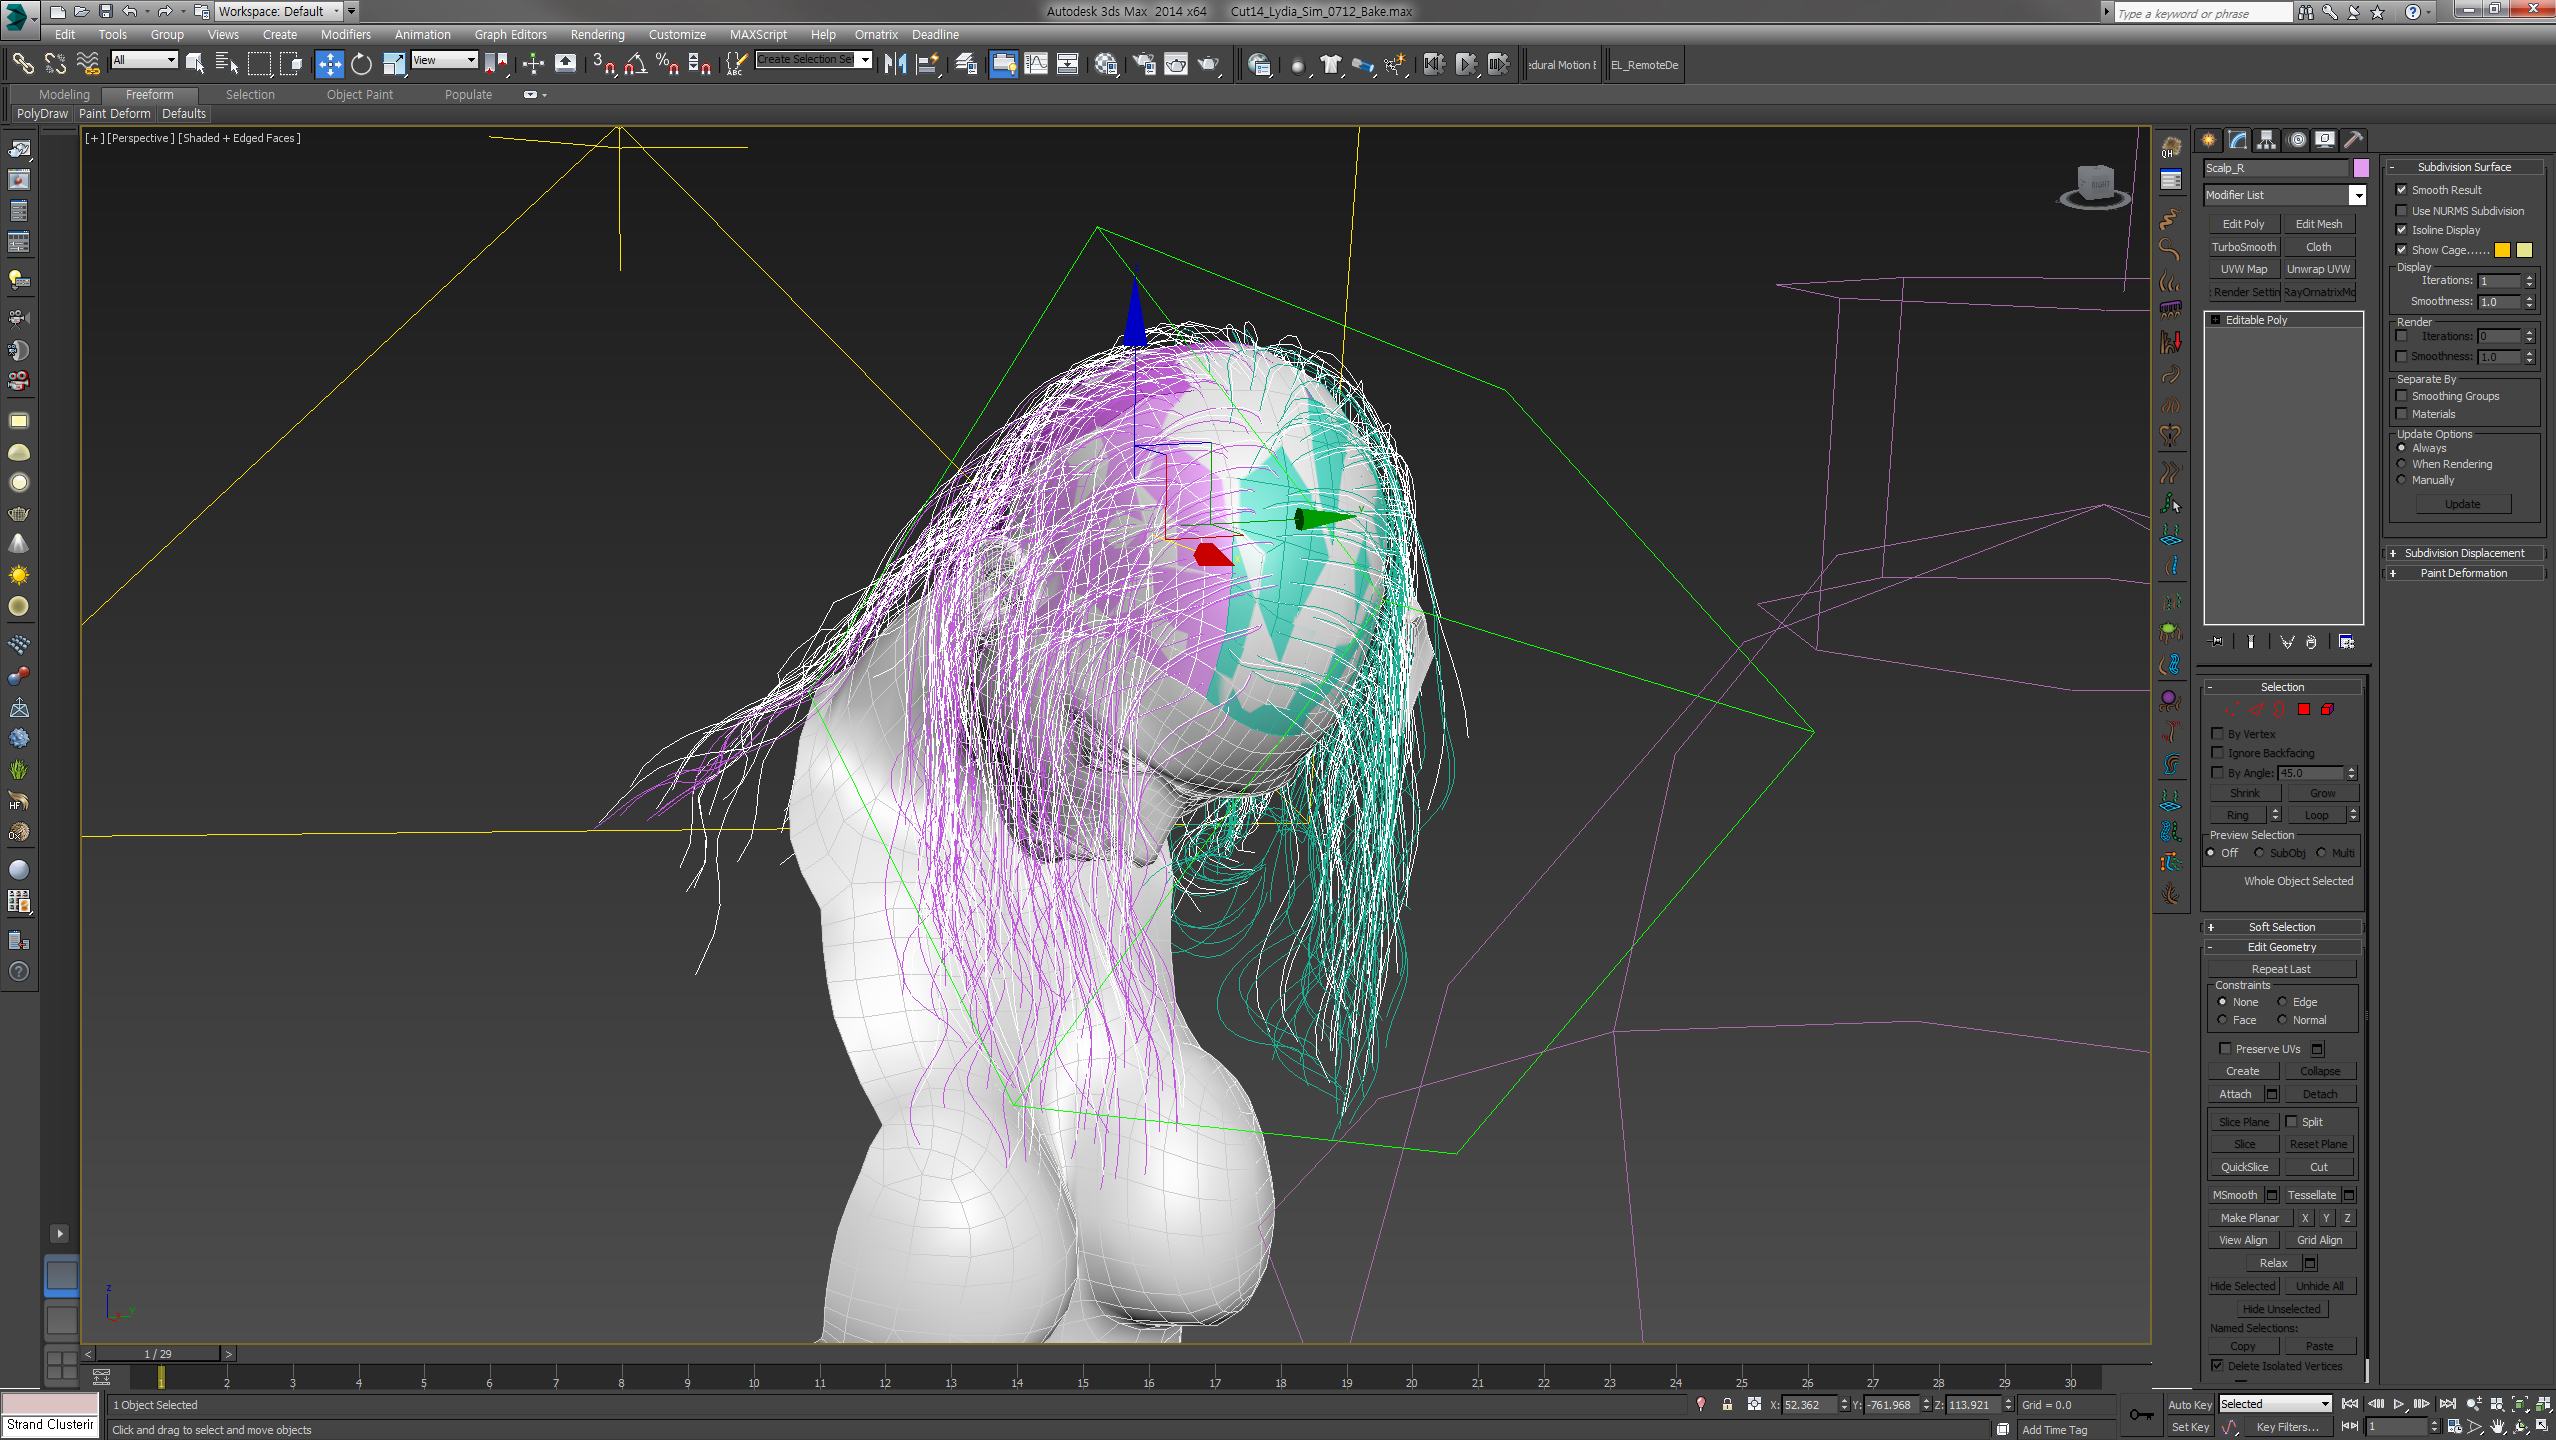Toggle the Angle Snap icon
The height and width of the screenshot is (1440, 2556).
point(635,65)
